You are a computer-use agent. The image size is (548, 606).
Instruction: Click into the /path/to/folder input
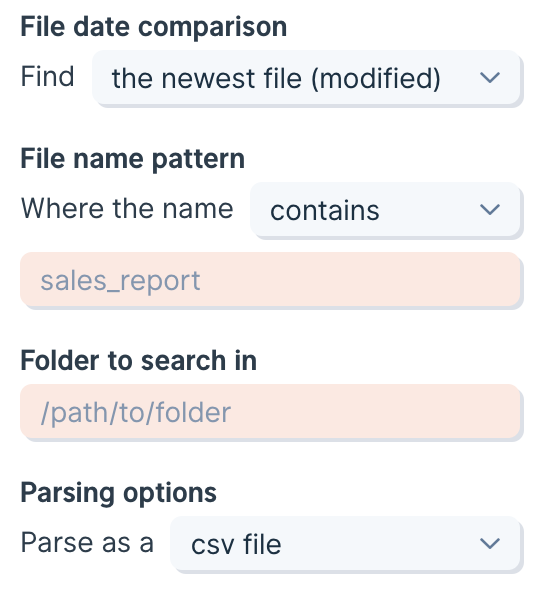(270, 412)
